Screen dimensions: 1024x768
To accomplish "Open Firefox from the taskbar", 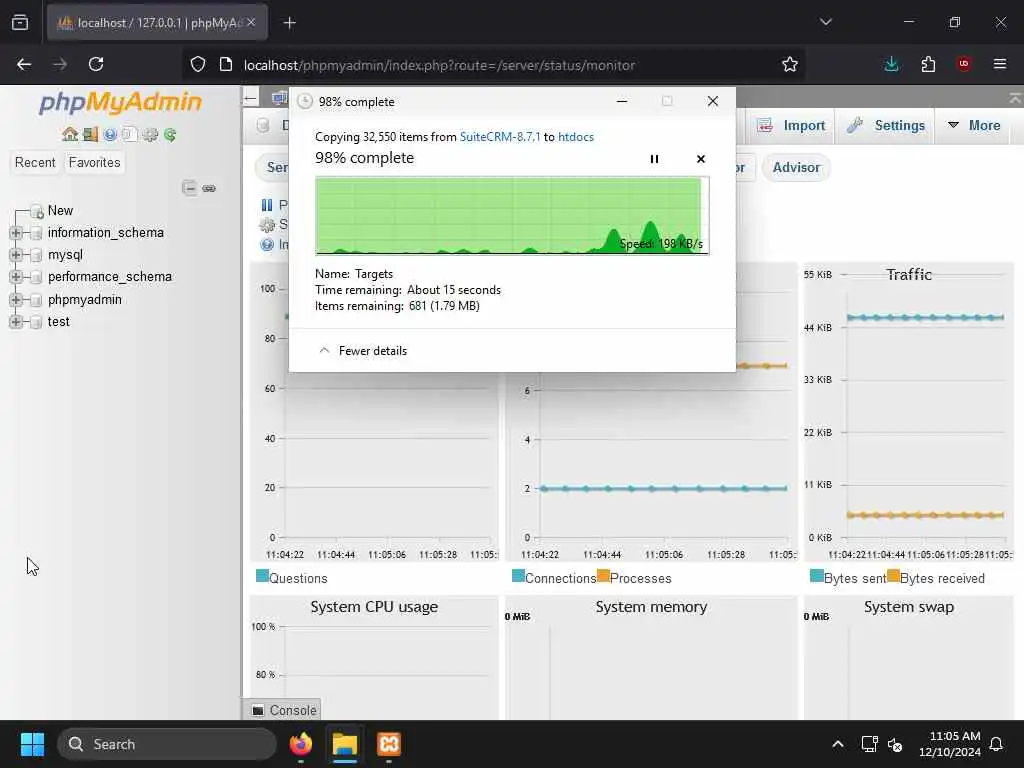I will (301, 744).
